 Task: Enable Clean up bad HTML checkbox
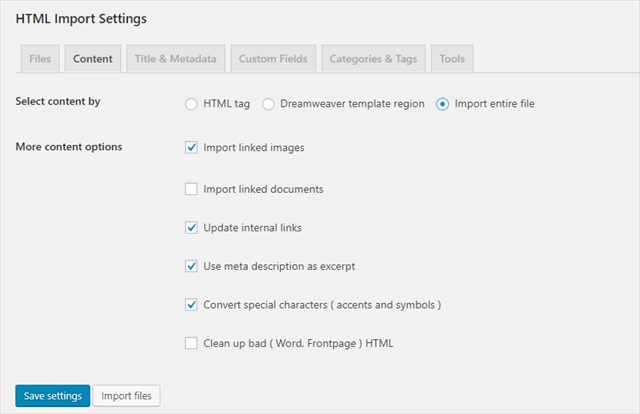point(192,343)
